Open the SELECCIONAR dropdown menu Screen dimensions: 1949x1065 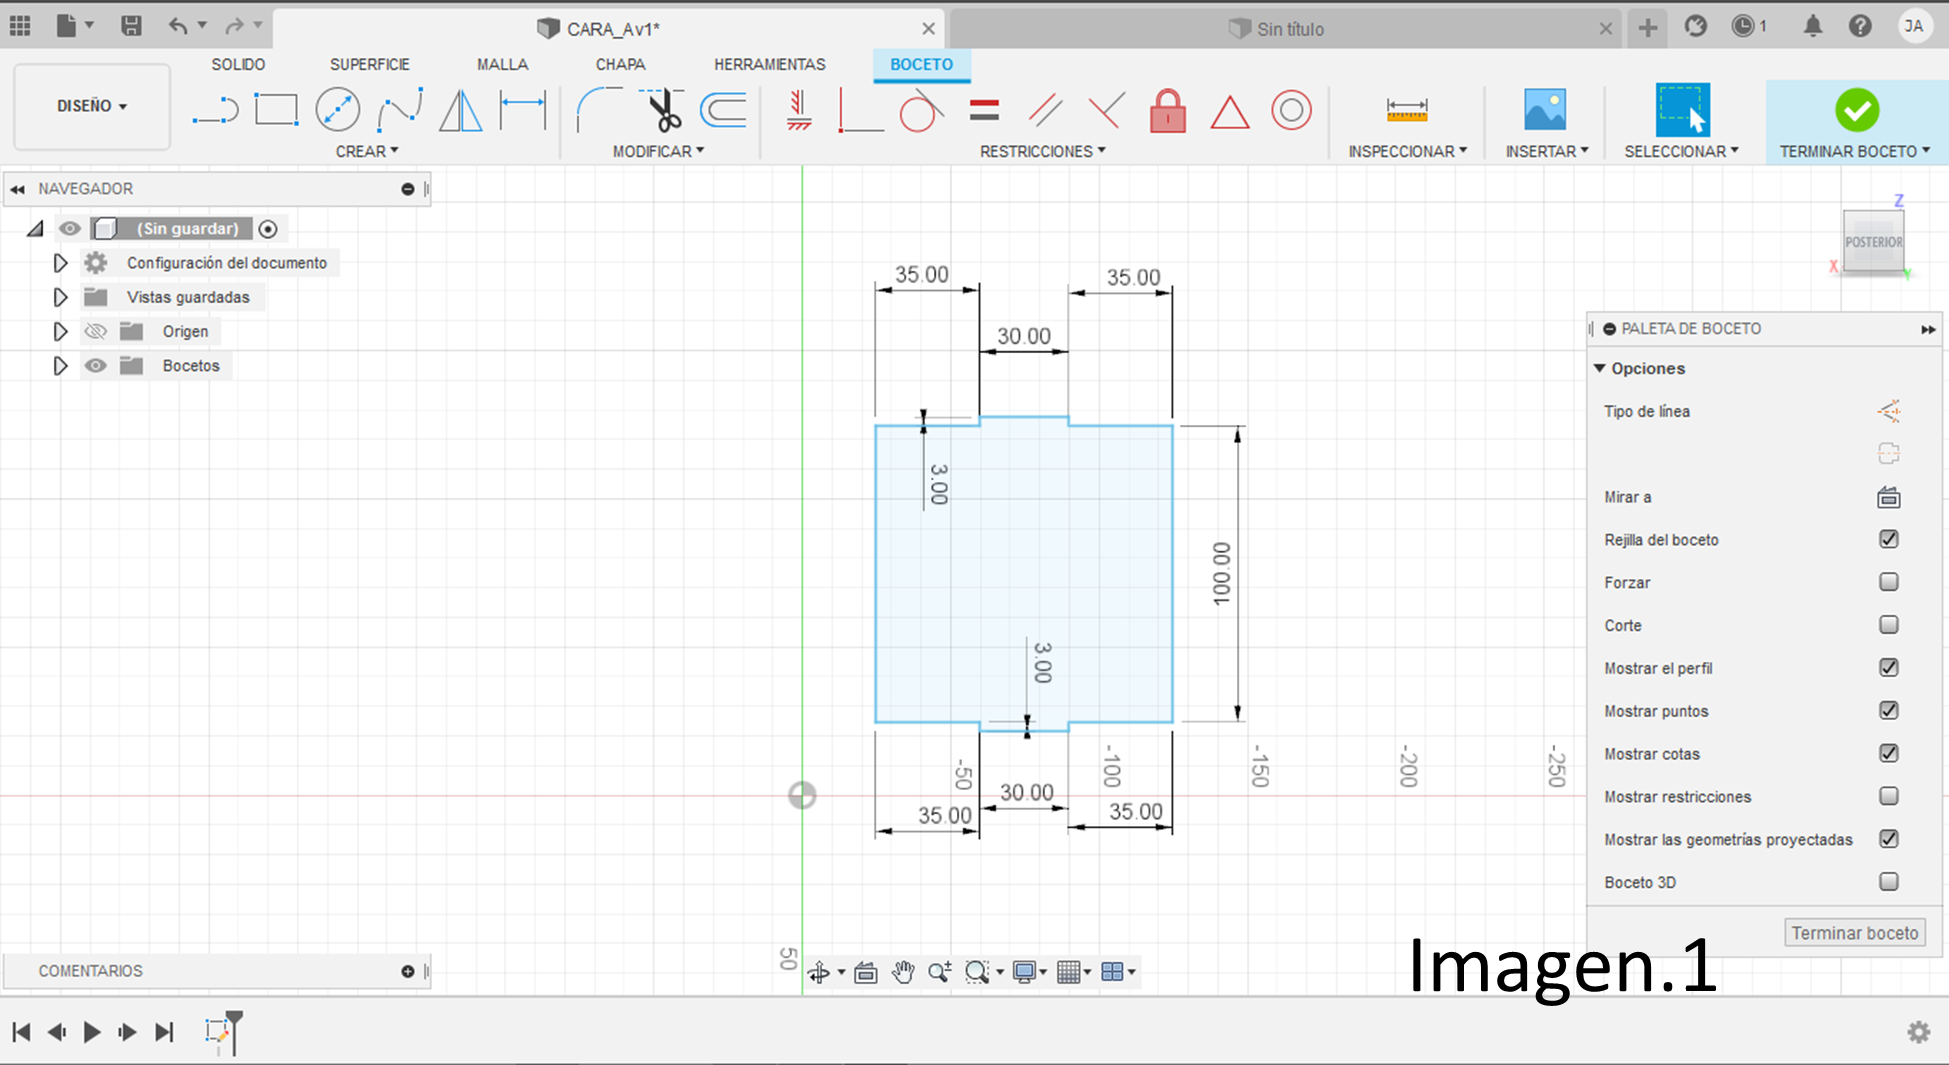tap(1682, 151)
